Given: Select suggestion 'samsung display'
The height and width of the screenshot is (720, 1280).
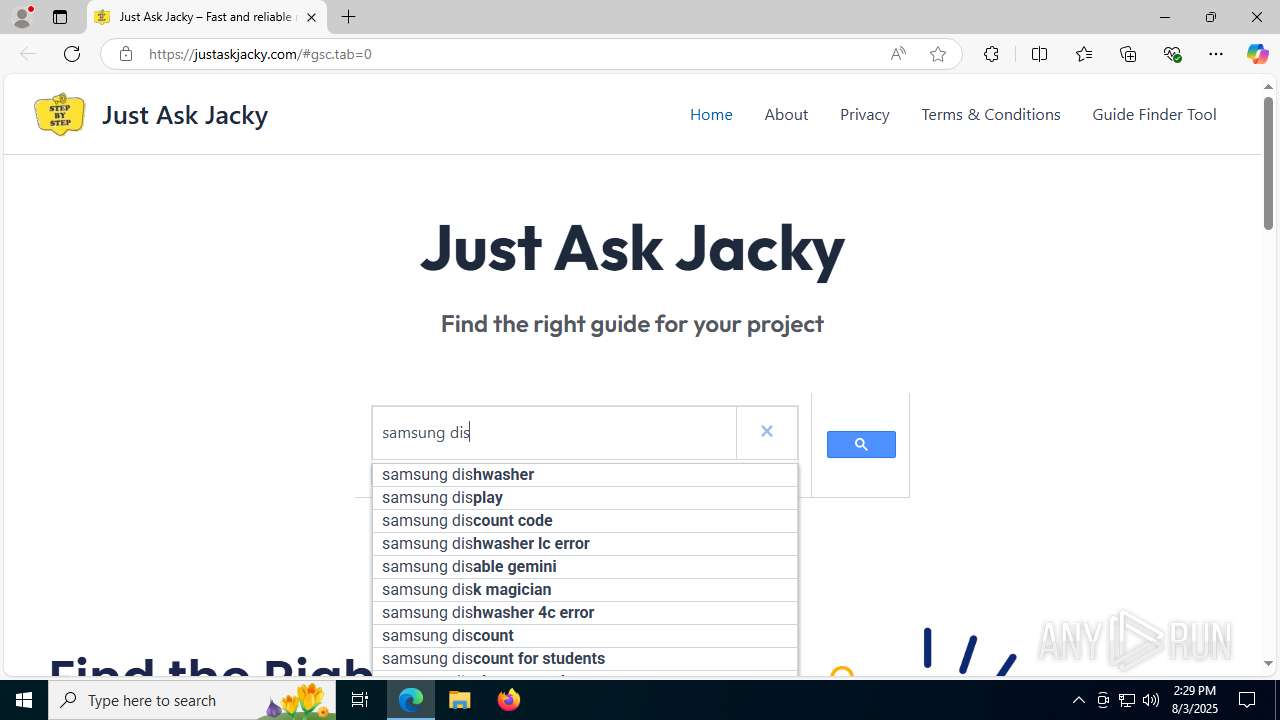Looking at the screenshot, I should point(585,497).
